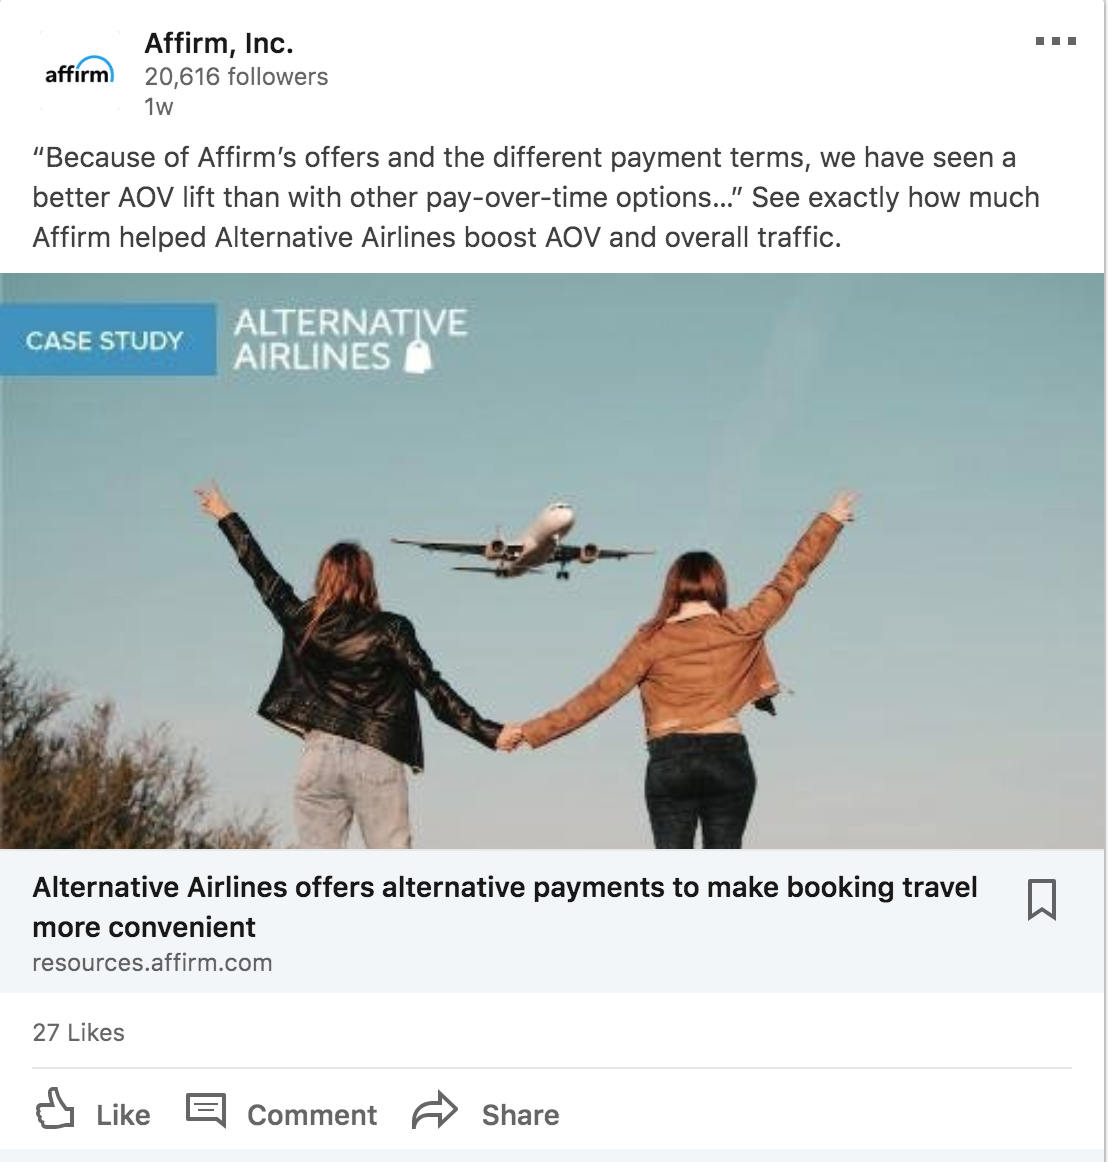
Task: View the 27 Likes reactions list
Action: [x=79, y=1032]
